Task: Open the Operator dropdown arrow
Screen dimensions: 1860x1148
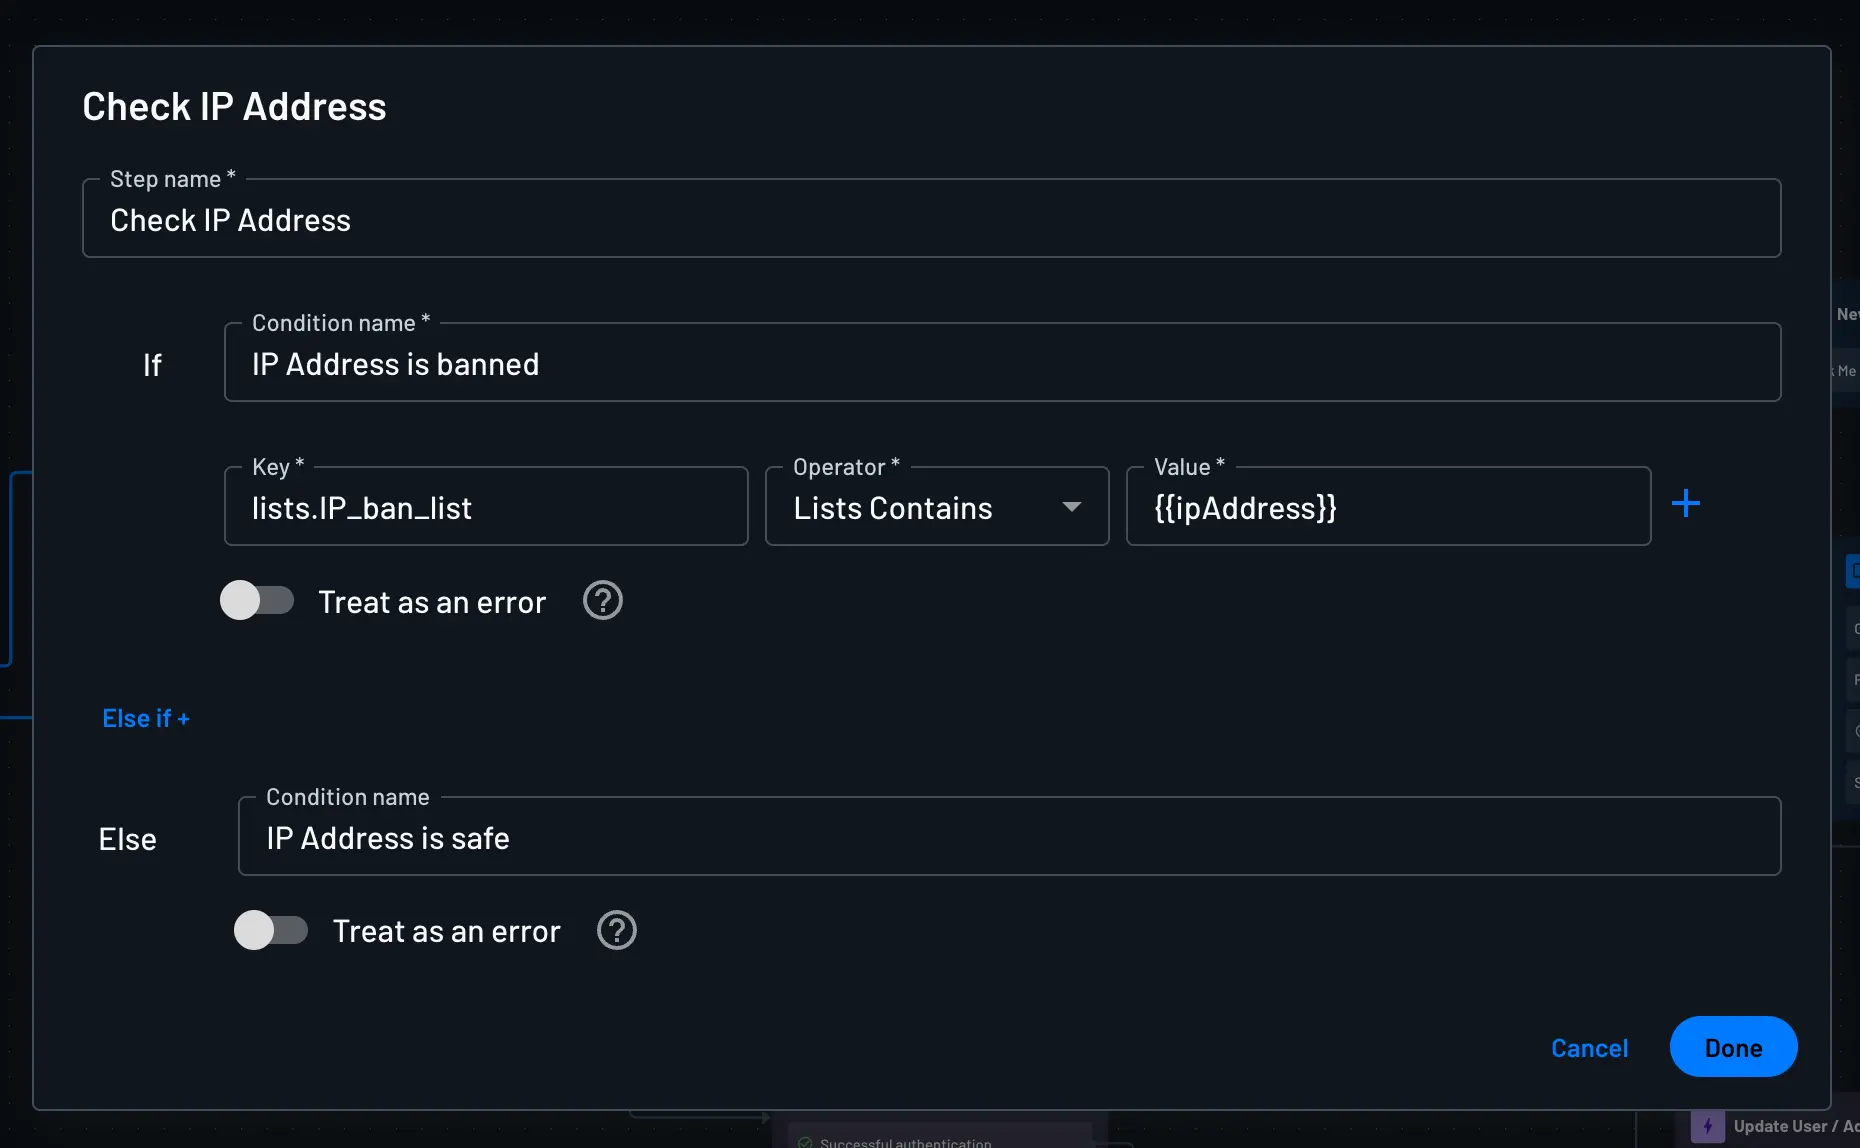Action: [x=1072, y=507]
